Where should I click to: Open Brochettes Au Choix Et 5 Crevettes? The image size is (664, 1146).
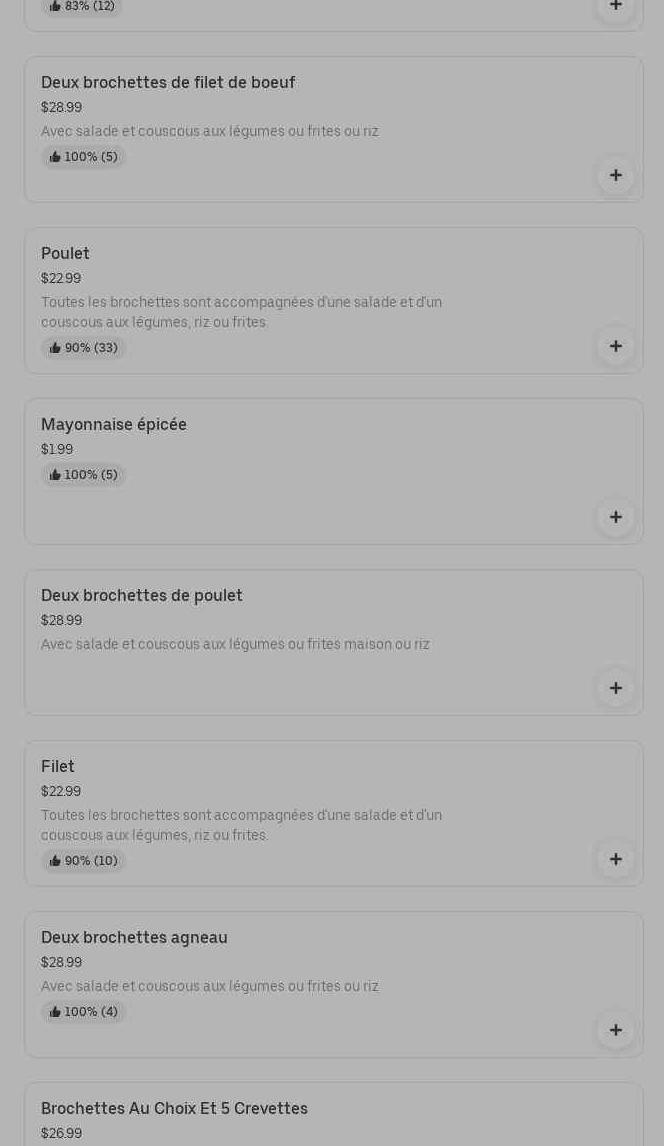[x=174, y=1109]
